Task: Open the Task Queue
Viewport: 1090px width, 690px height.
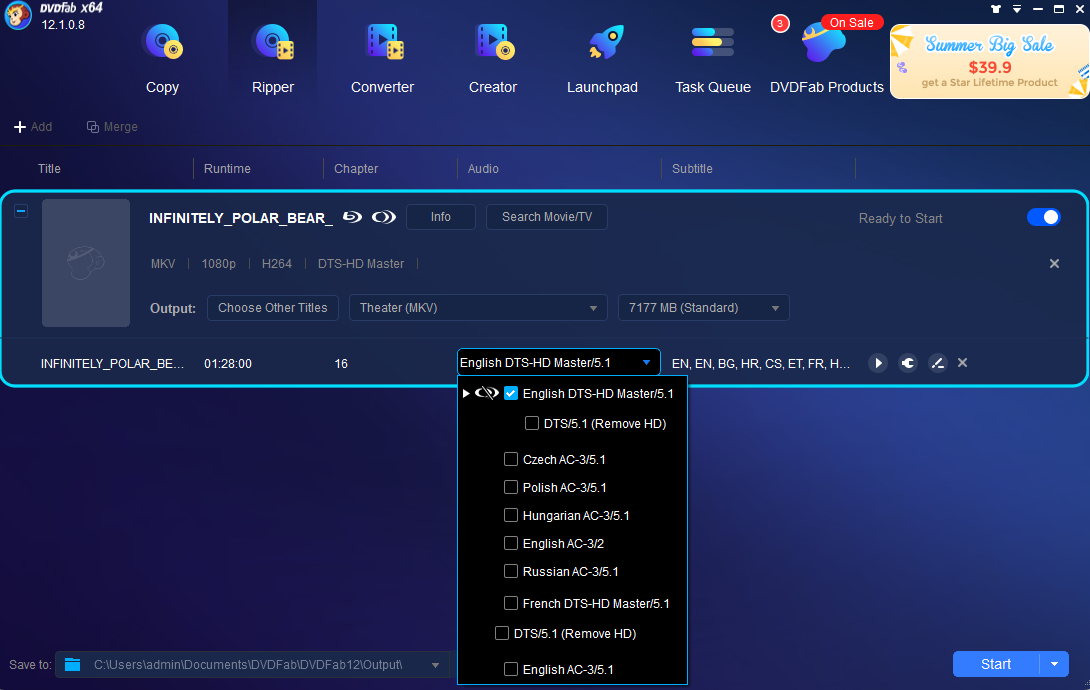Action: click(x=712, y=56)
